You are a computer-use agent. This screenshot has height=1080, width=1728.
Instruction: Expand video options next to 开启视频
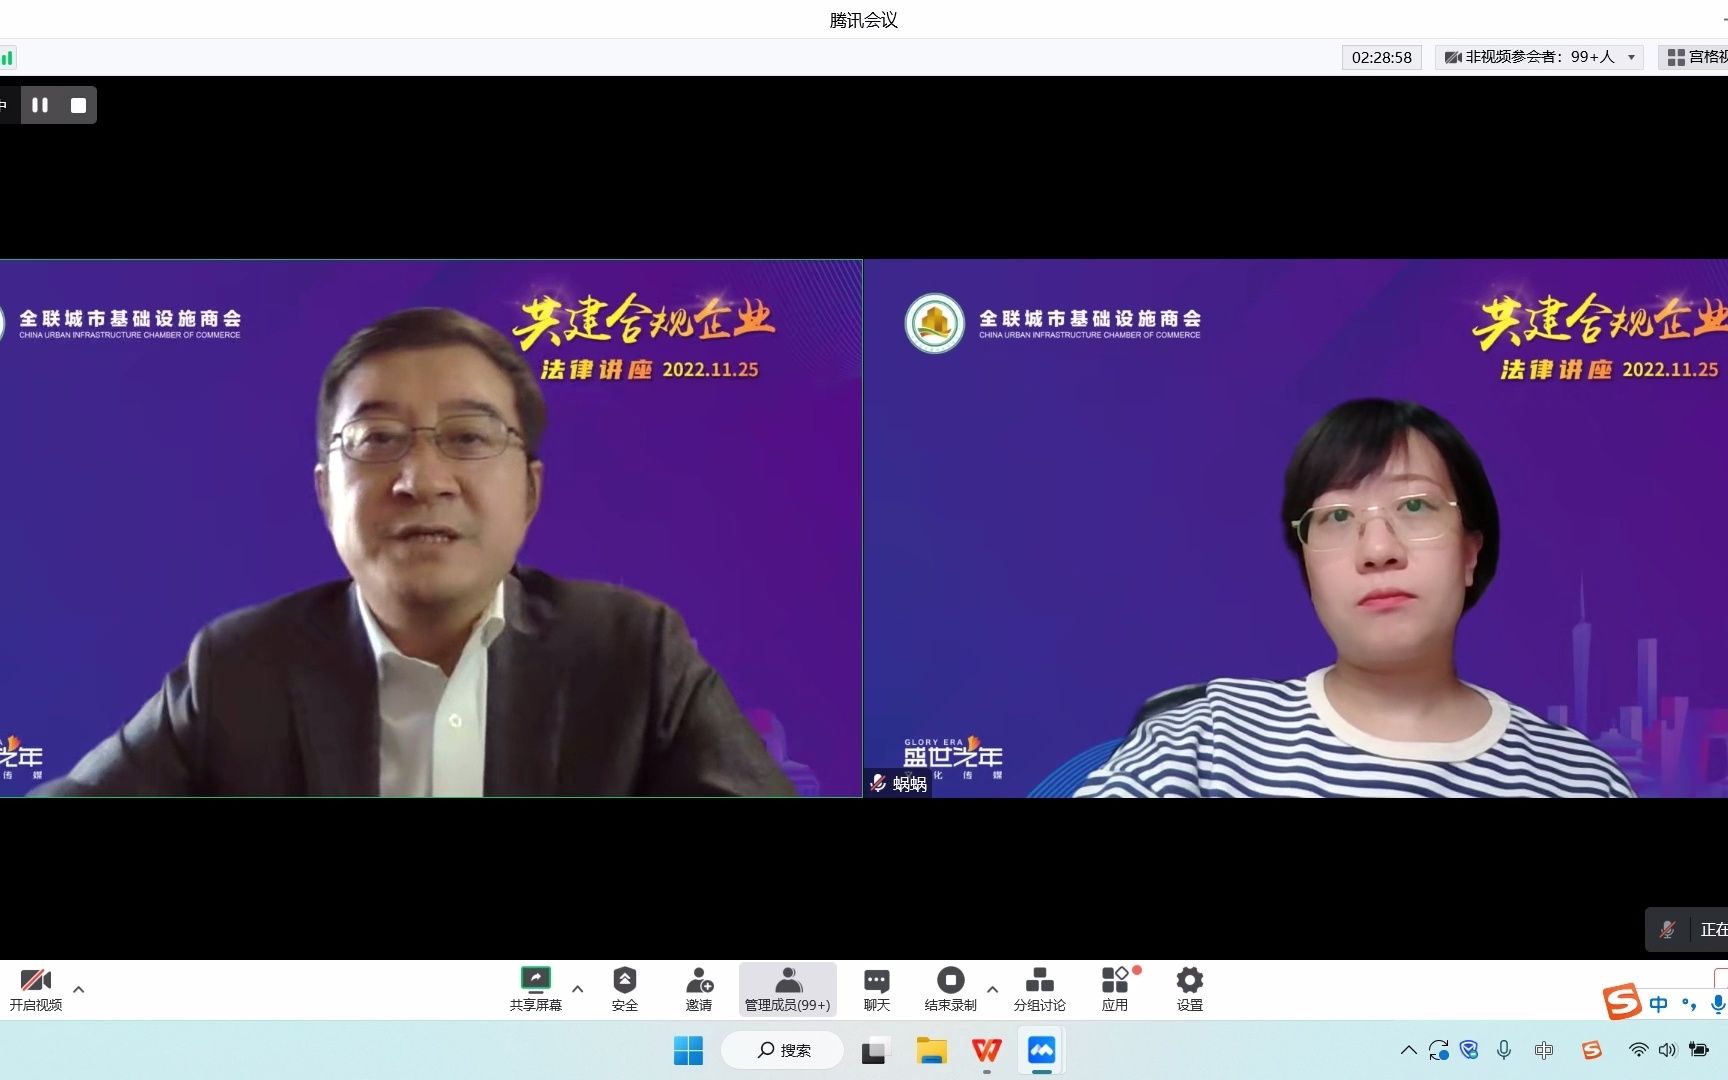click(78, 990)
